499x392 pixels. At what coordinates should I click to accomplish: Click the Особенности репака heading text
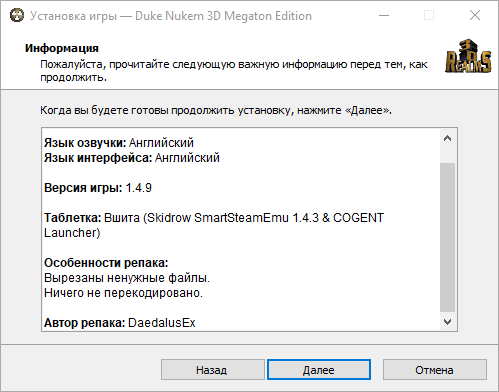coord(106,263)
